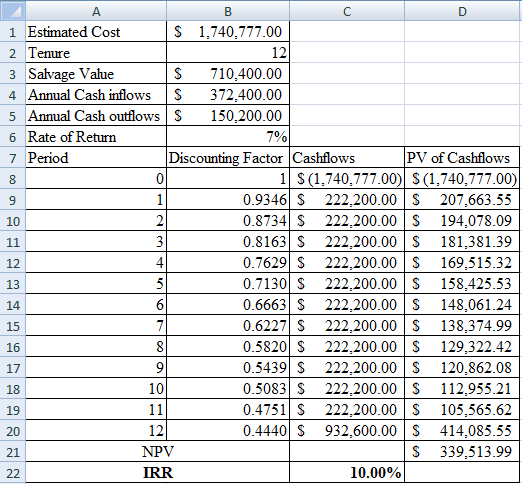Screen dimensions: 522x484
Task: Select the $932,600.00 final cashflow cell
Action: tap(347, 431)
